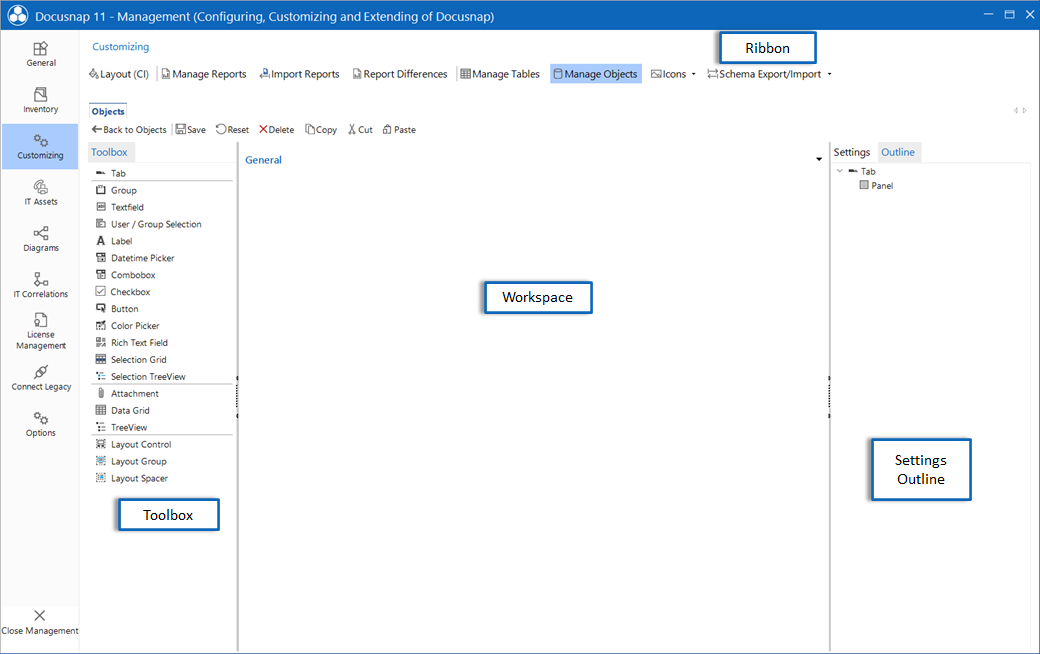
Task: Collapse the Tab node in the Outline
Action: tap(841, 170)
